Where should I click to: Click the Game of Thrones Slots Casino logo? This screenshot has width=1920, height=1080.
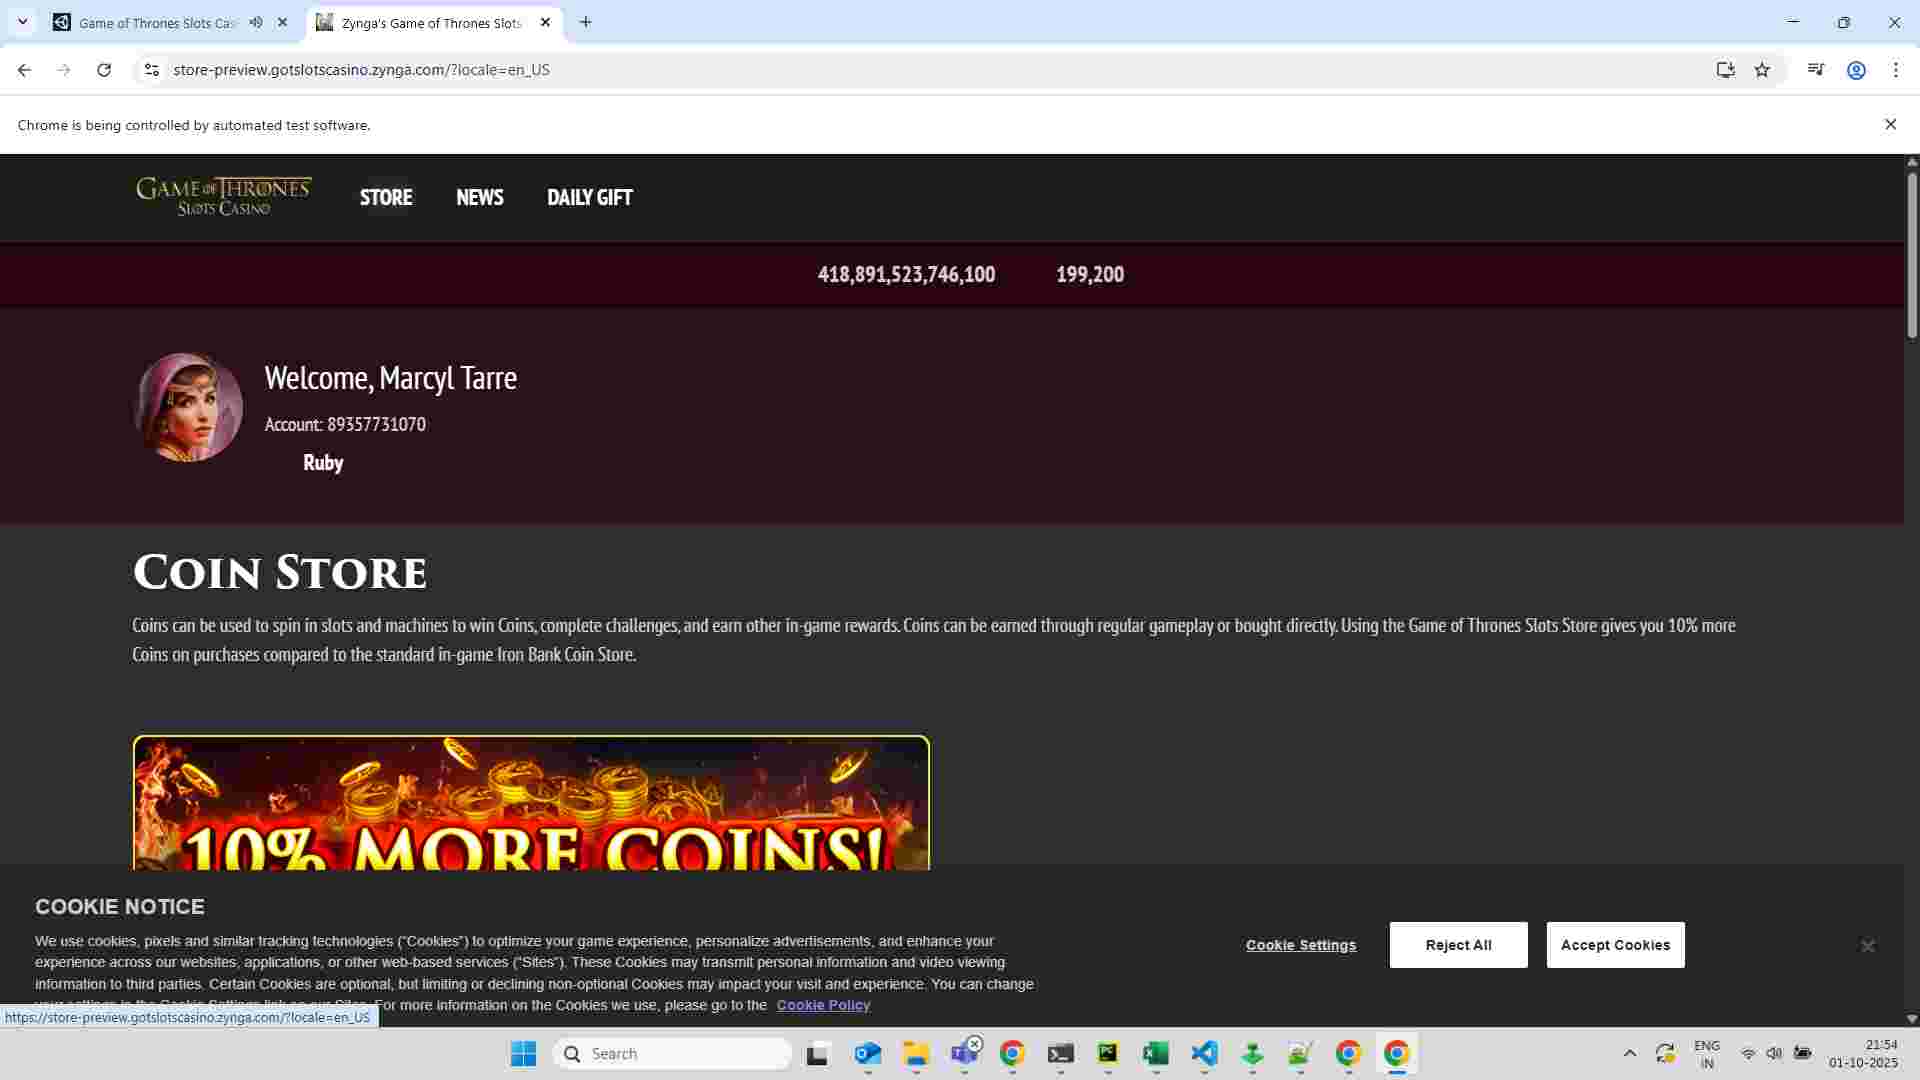(224, 196)
